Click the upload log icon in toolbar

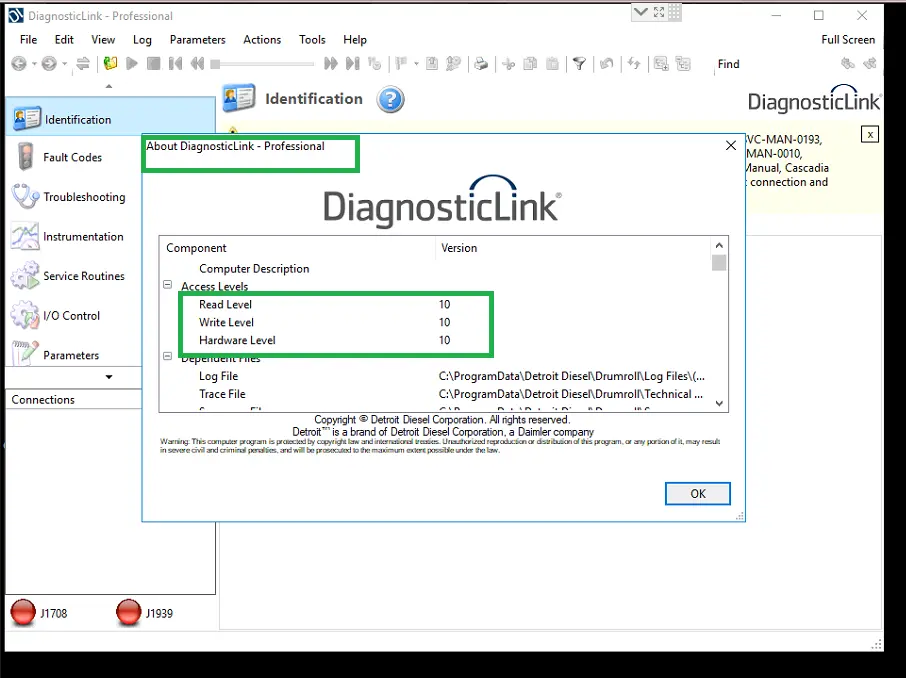coord(432,64)
